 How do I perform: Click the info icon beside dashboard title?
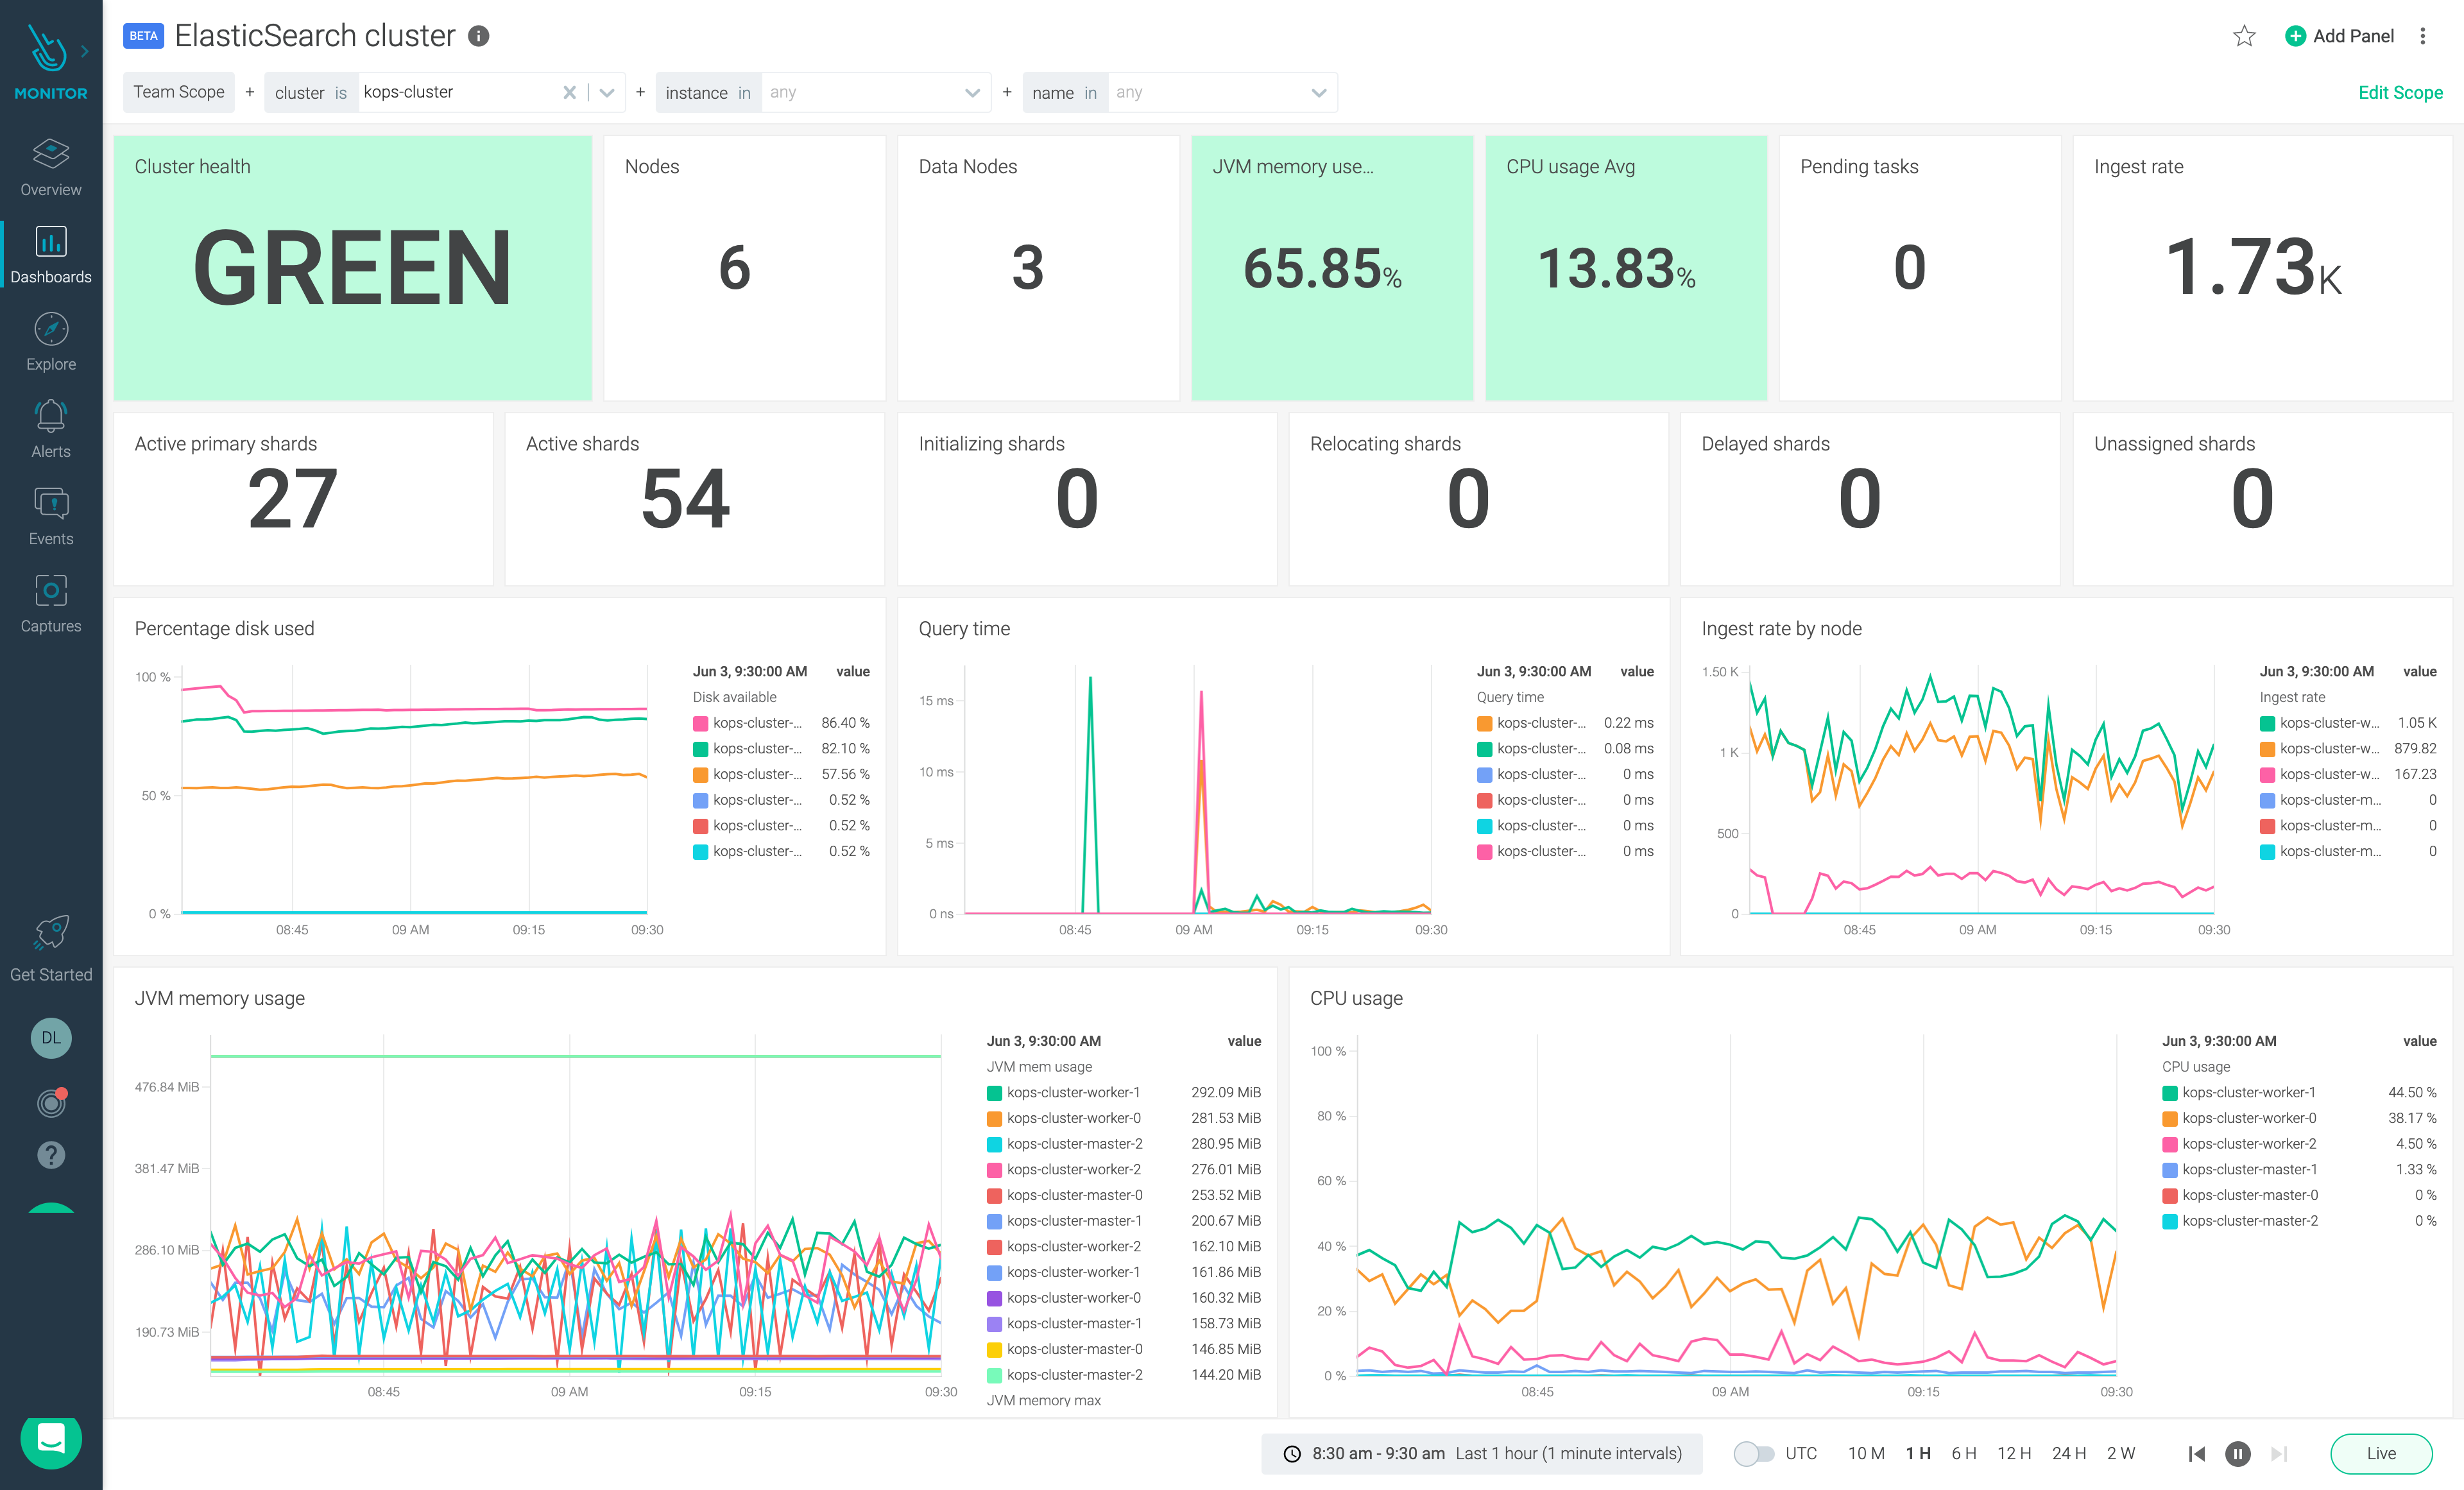pos(479,36)
